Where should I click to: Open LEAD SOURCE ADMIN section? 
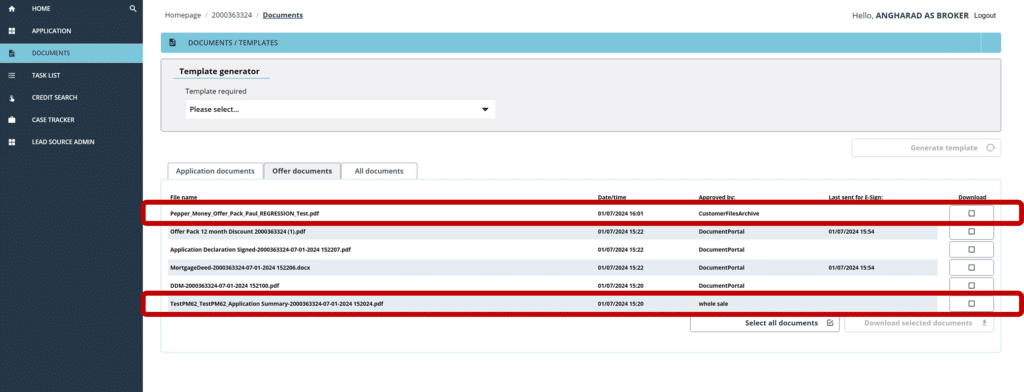point(63,142)
